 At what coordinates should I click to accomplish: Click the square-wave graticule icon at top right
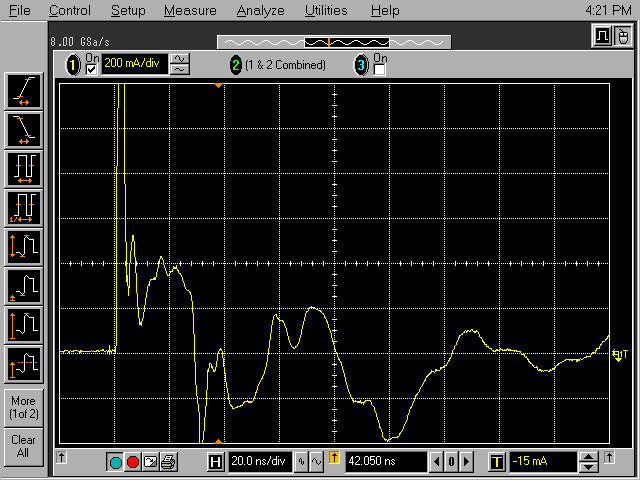(602, 36)
